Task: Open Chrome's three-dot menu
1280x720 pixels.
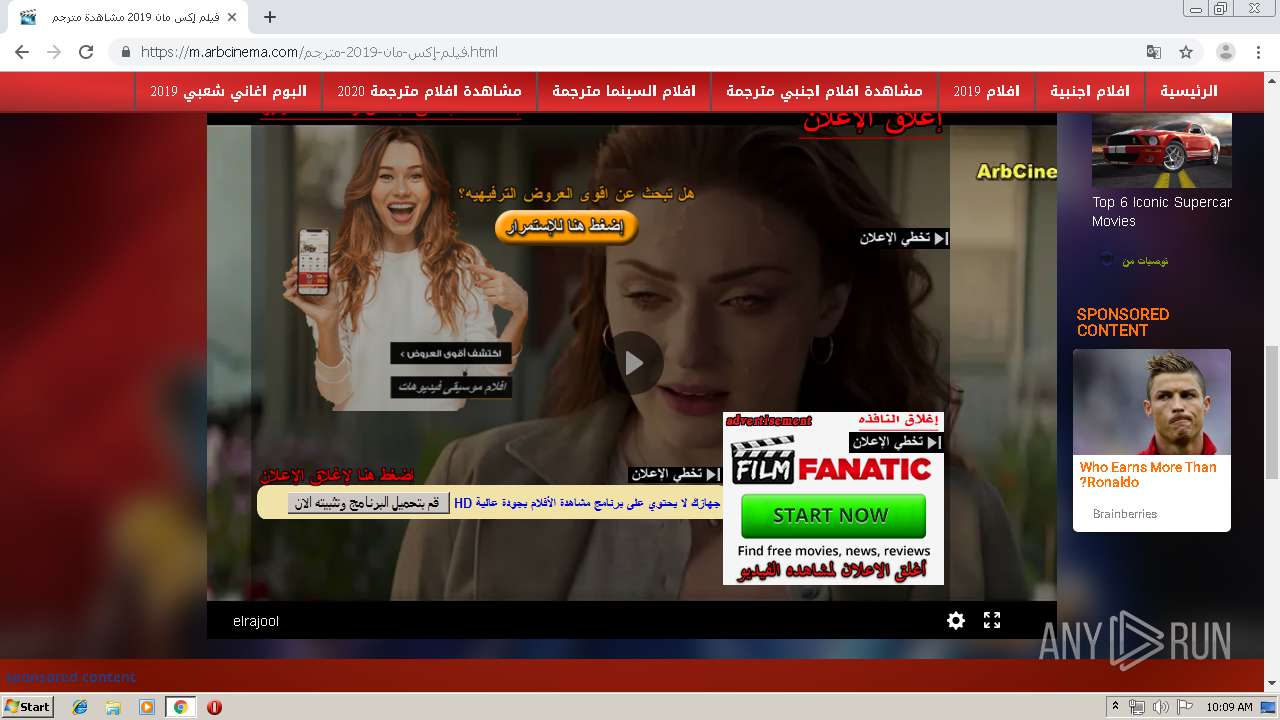Action: (x=1256, y=52)
